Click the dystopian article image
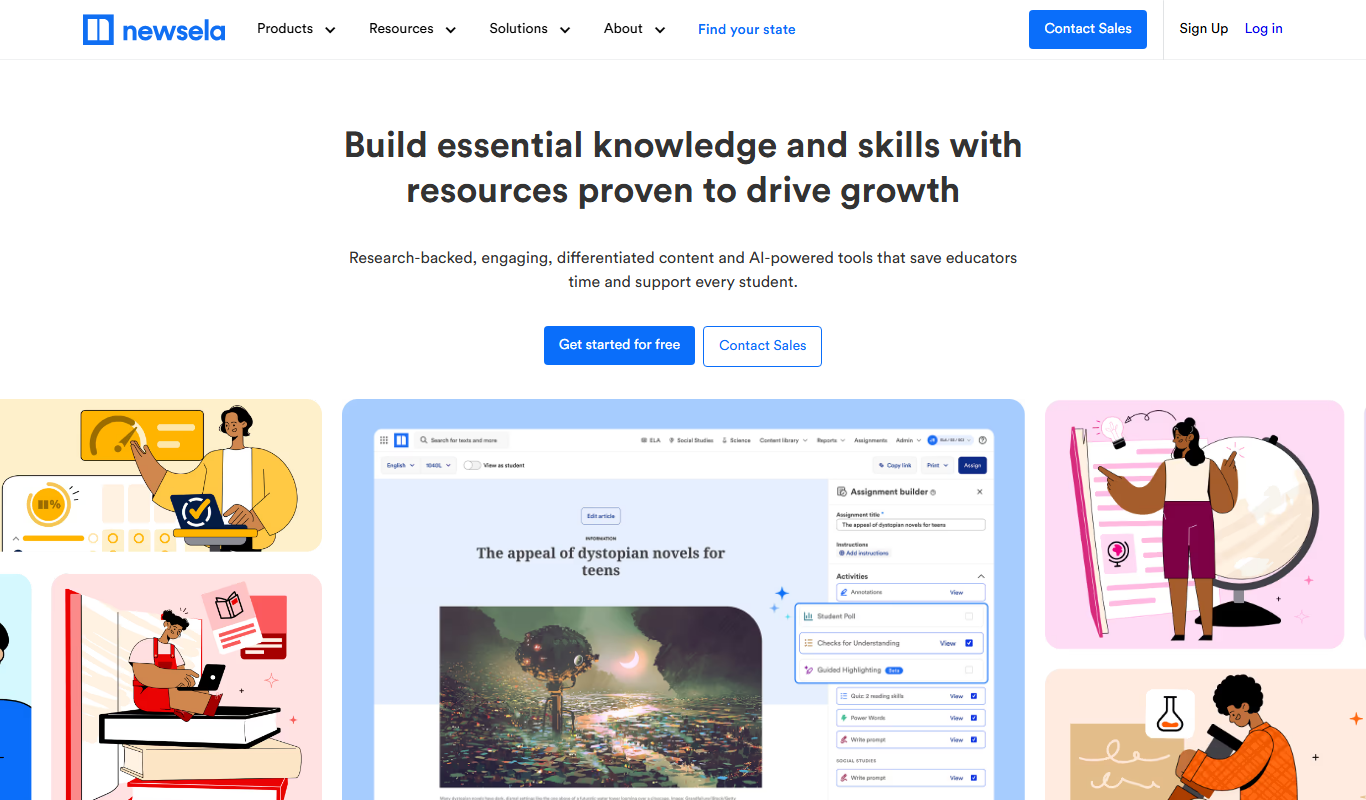 [x=601, y=697]
